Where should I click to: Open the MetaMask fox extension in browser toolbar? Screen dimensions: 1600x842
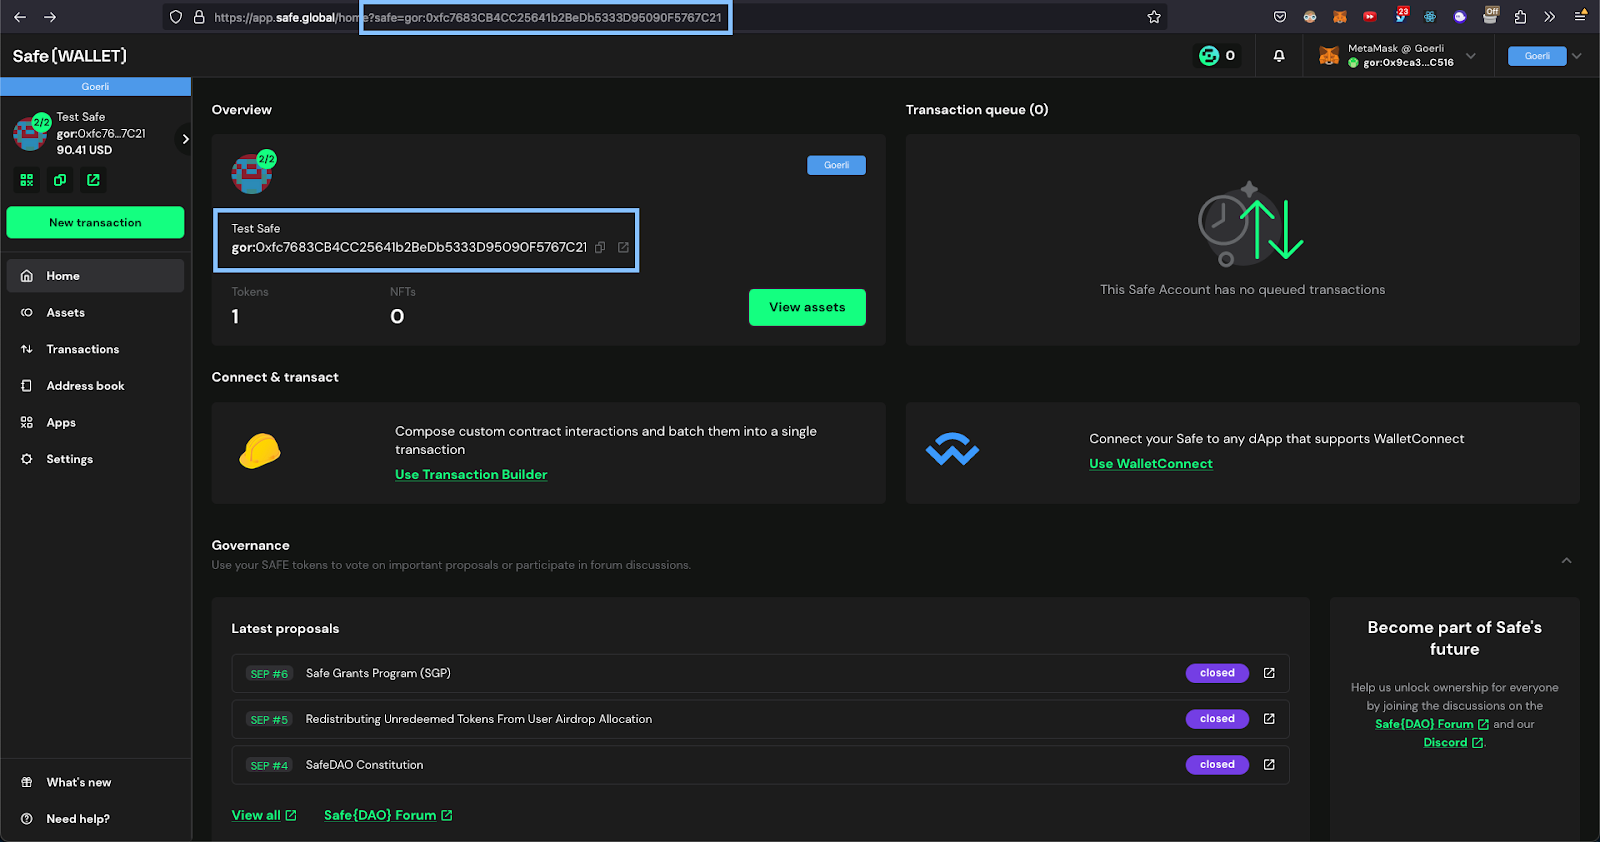click(x=1340, y=17)
